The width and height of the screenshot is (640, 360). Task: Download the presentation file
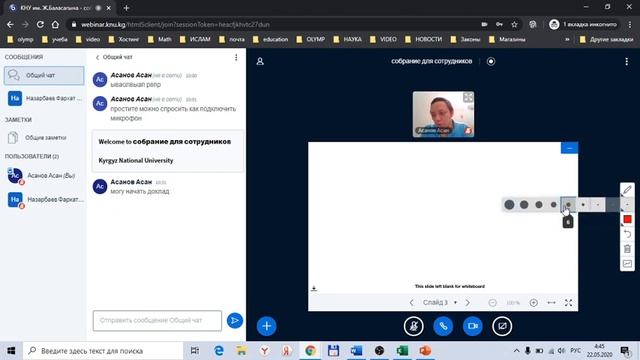pyautogui.click(x=313, y=289)
